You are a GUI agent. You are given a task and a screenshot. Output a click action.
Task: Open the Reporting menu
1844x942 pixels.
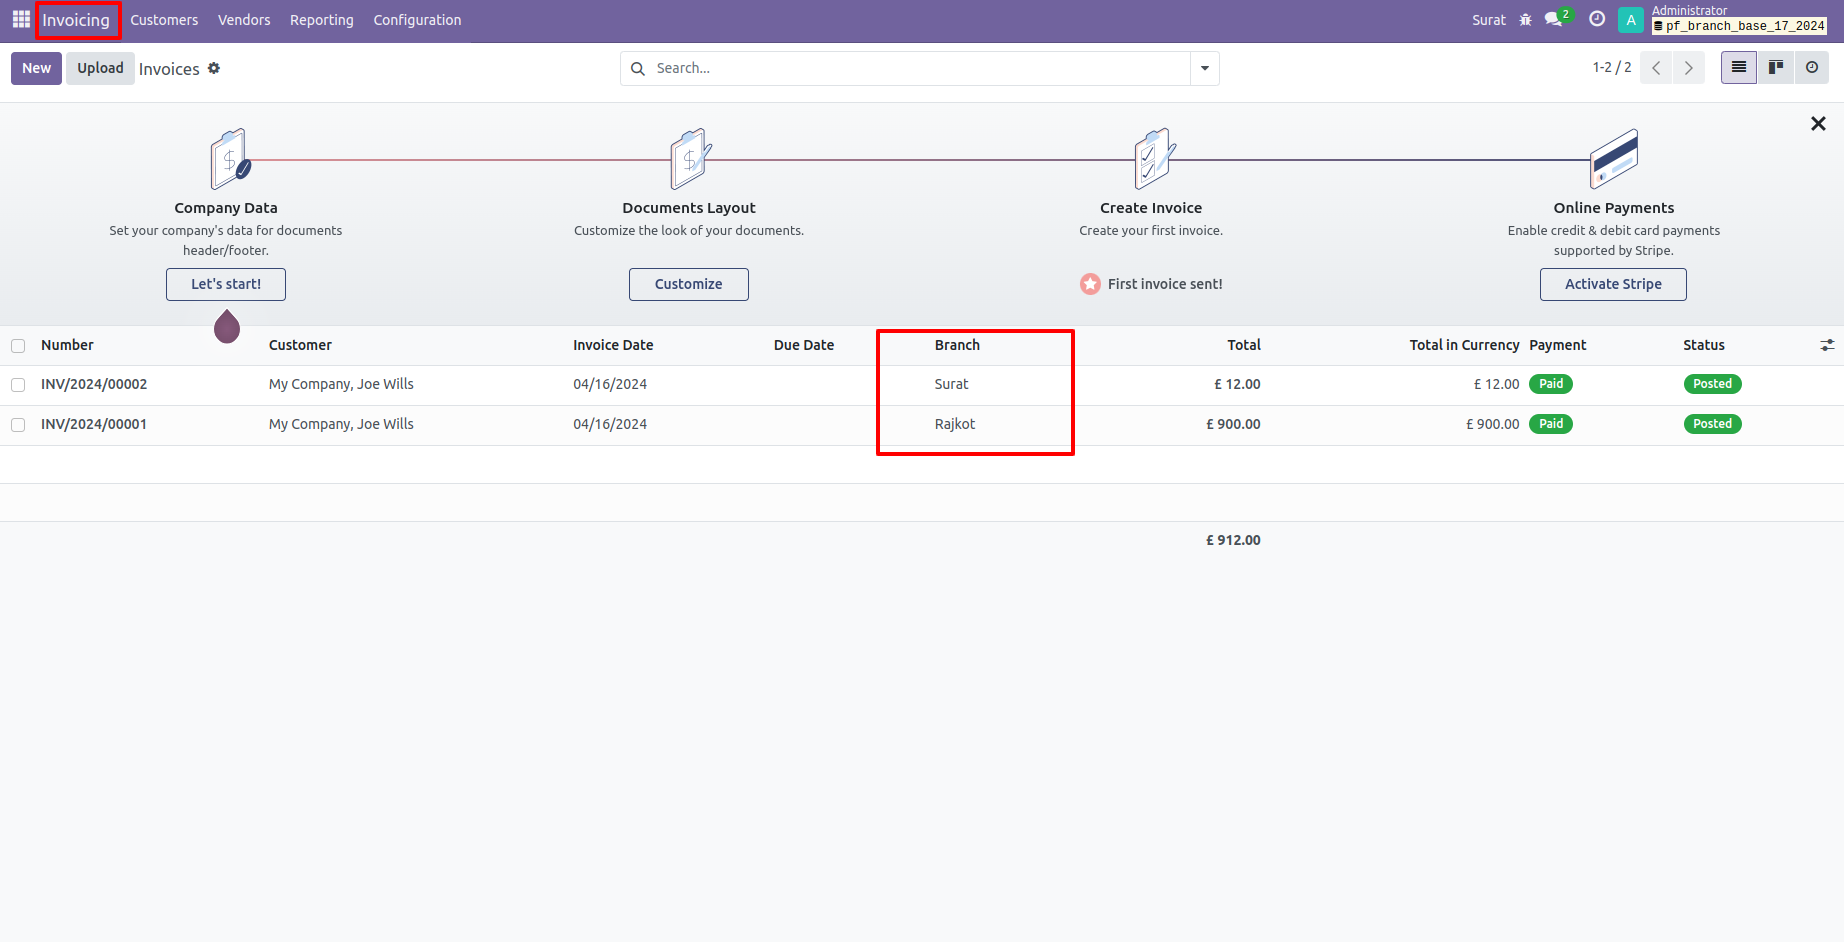(x=321, y=19)
